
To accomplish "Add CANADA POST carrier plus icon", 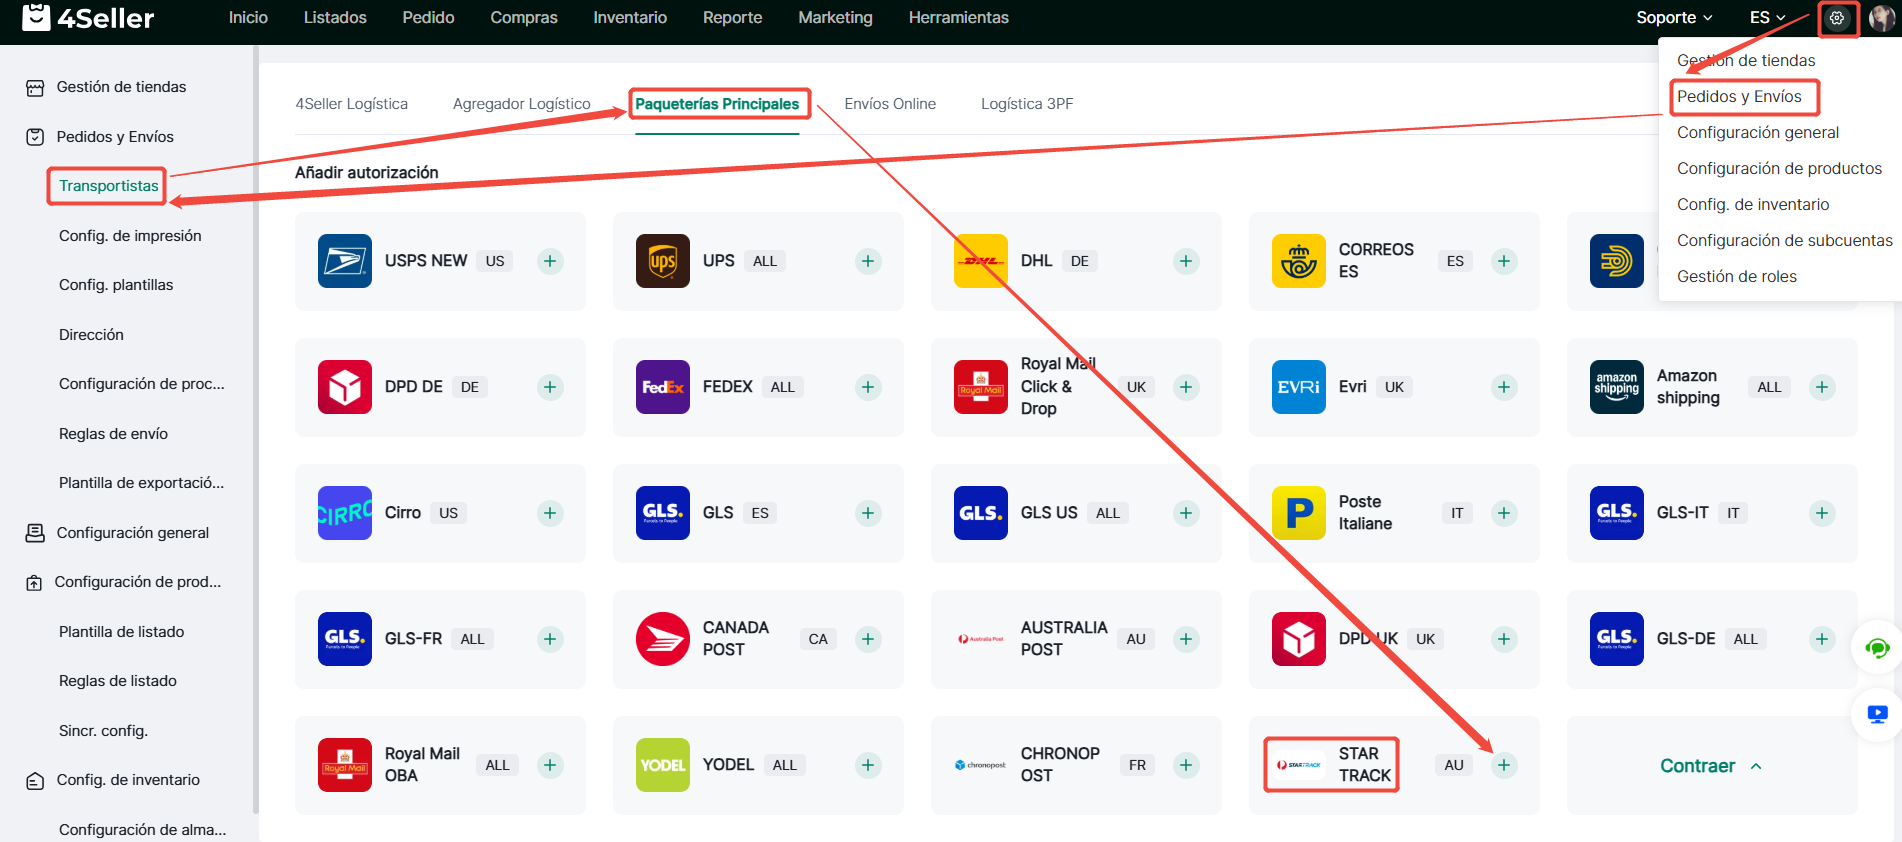I will (x=868, y=639).
